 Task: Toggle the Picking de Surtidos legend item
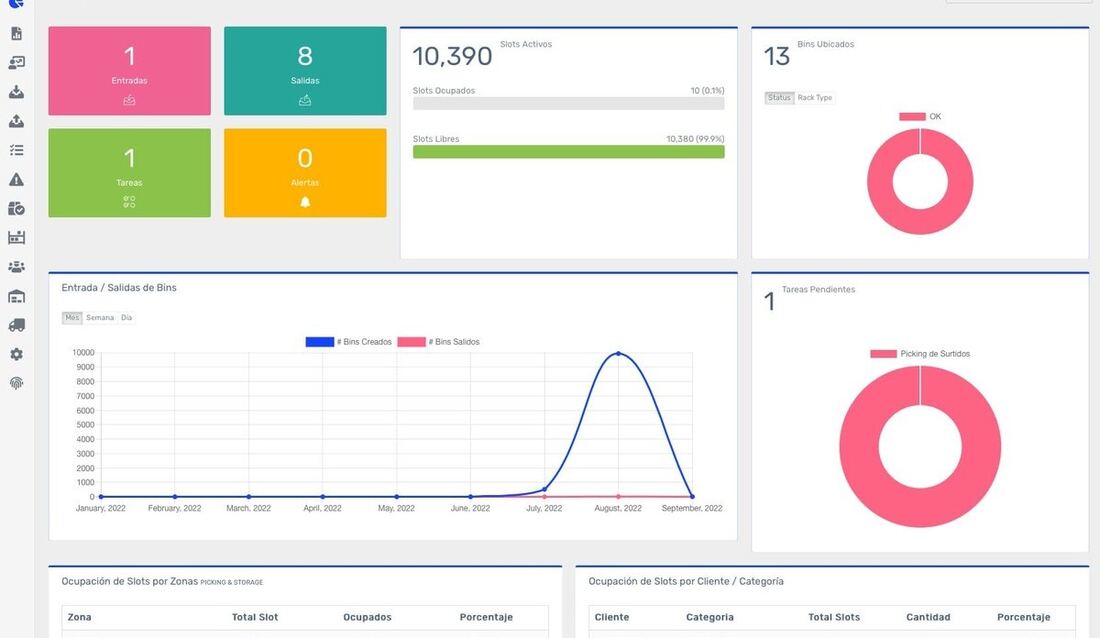click(x=920, y=354)
